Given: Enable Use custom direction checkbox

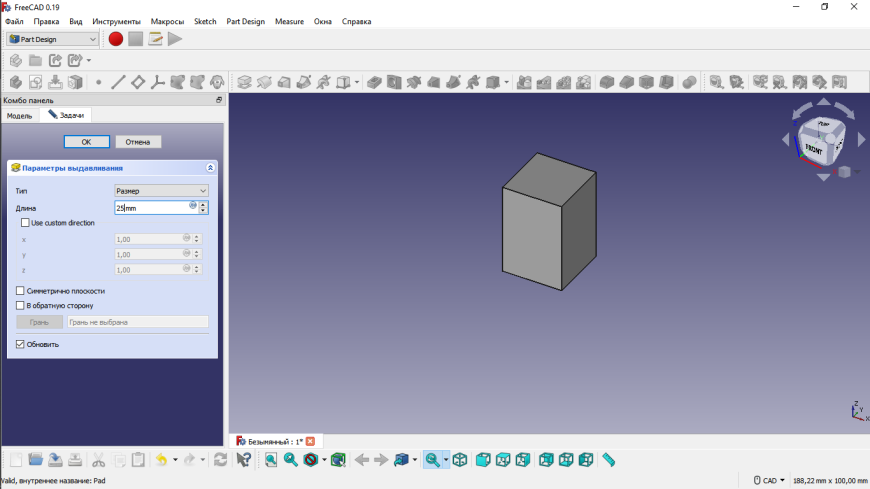Looking at the screenshot, I should pyautogui.click(x=26, y=223).
